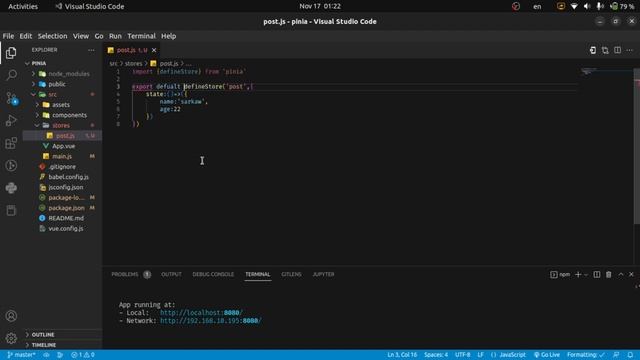Open notifications bell in status bar
Viewport: 640px width, 360px height.
pyautogui.click(x=630, y=355)
